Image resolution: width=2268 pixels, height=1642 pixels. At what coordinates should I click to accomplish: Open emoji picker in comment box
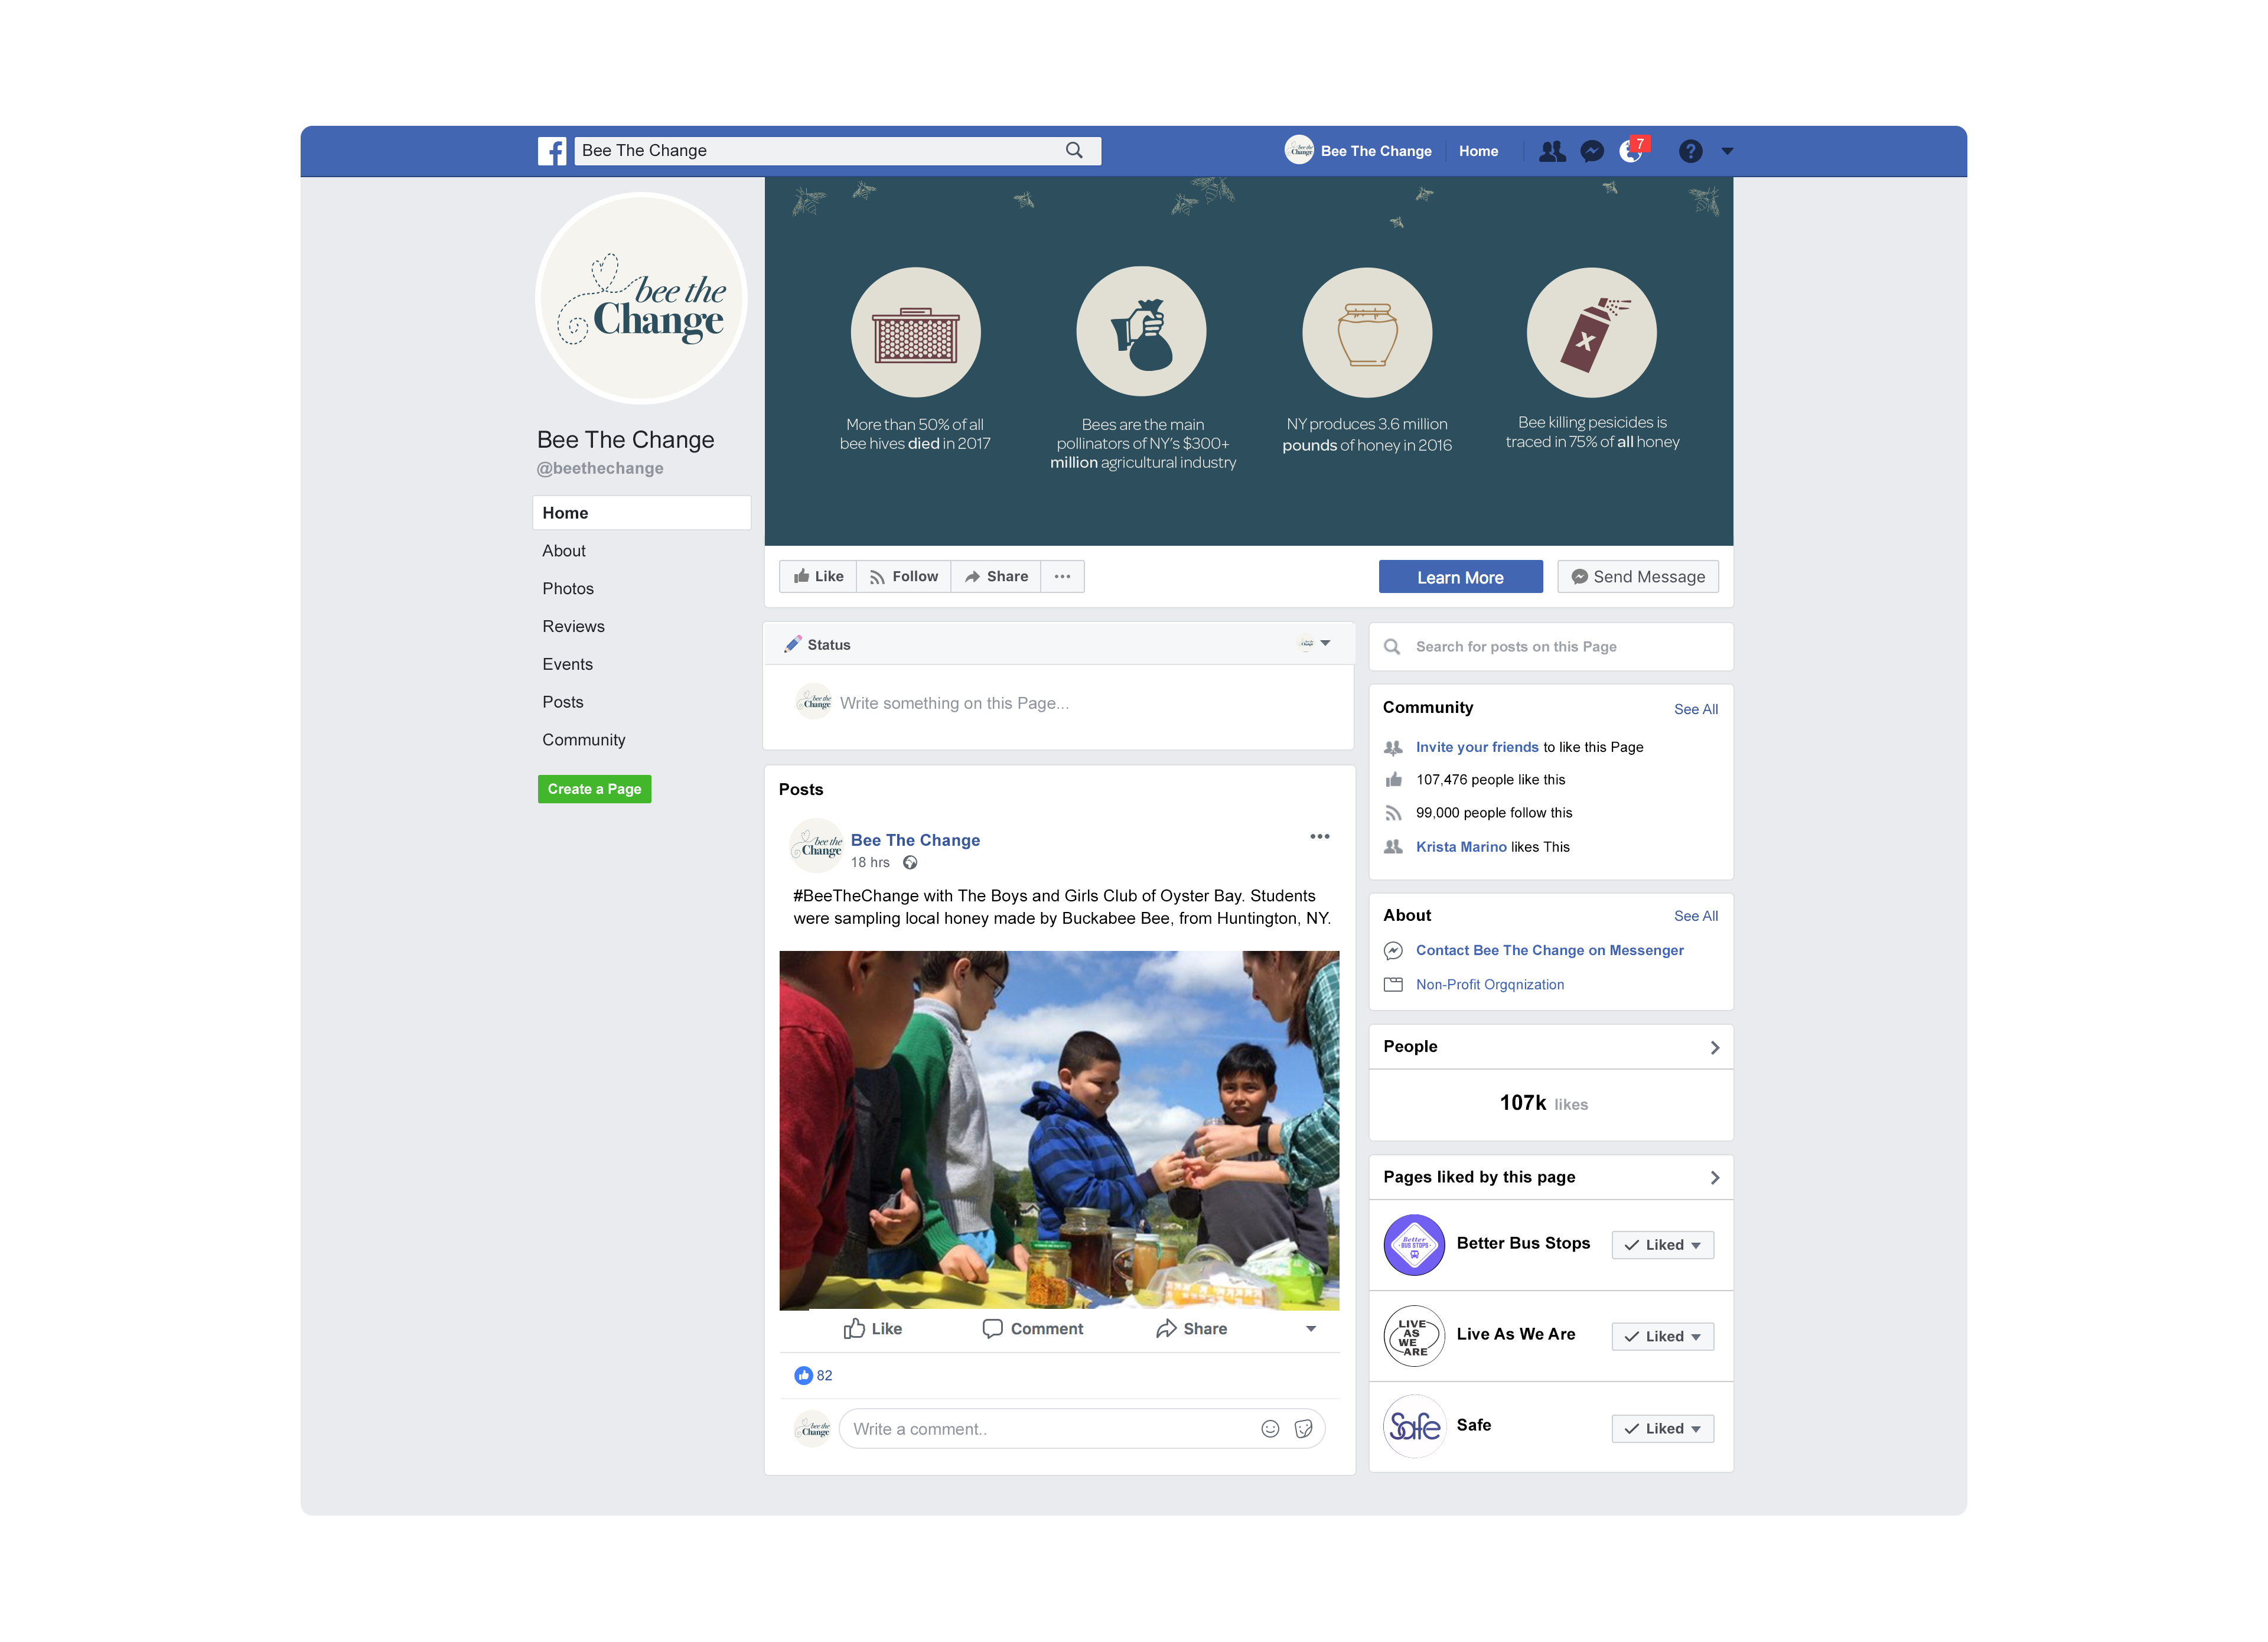1270,1429
